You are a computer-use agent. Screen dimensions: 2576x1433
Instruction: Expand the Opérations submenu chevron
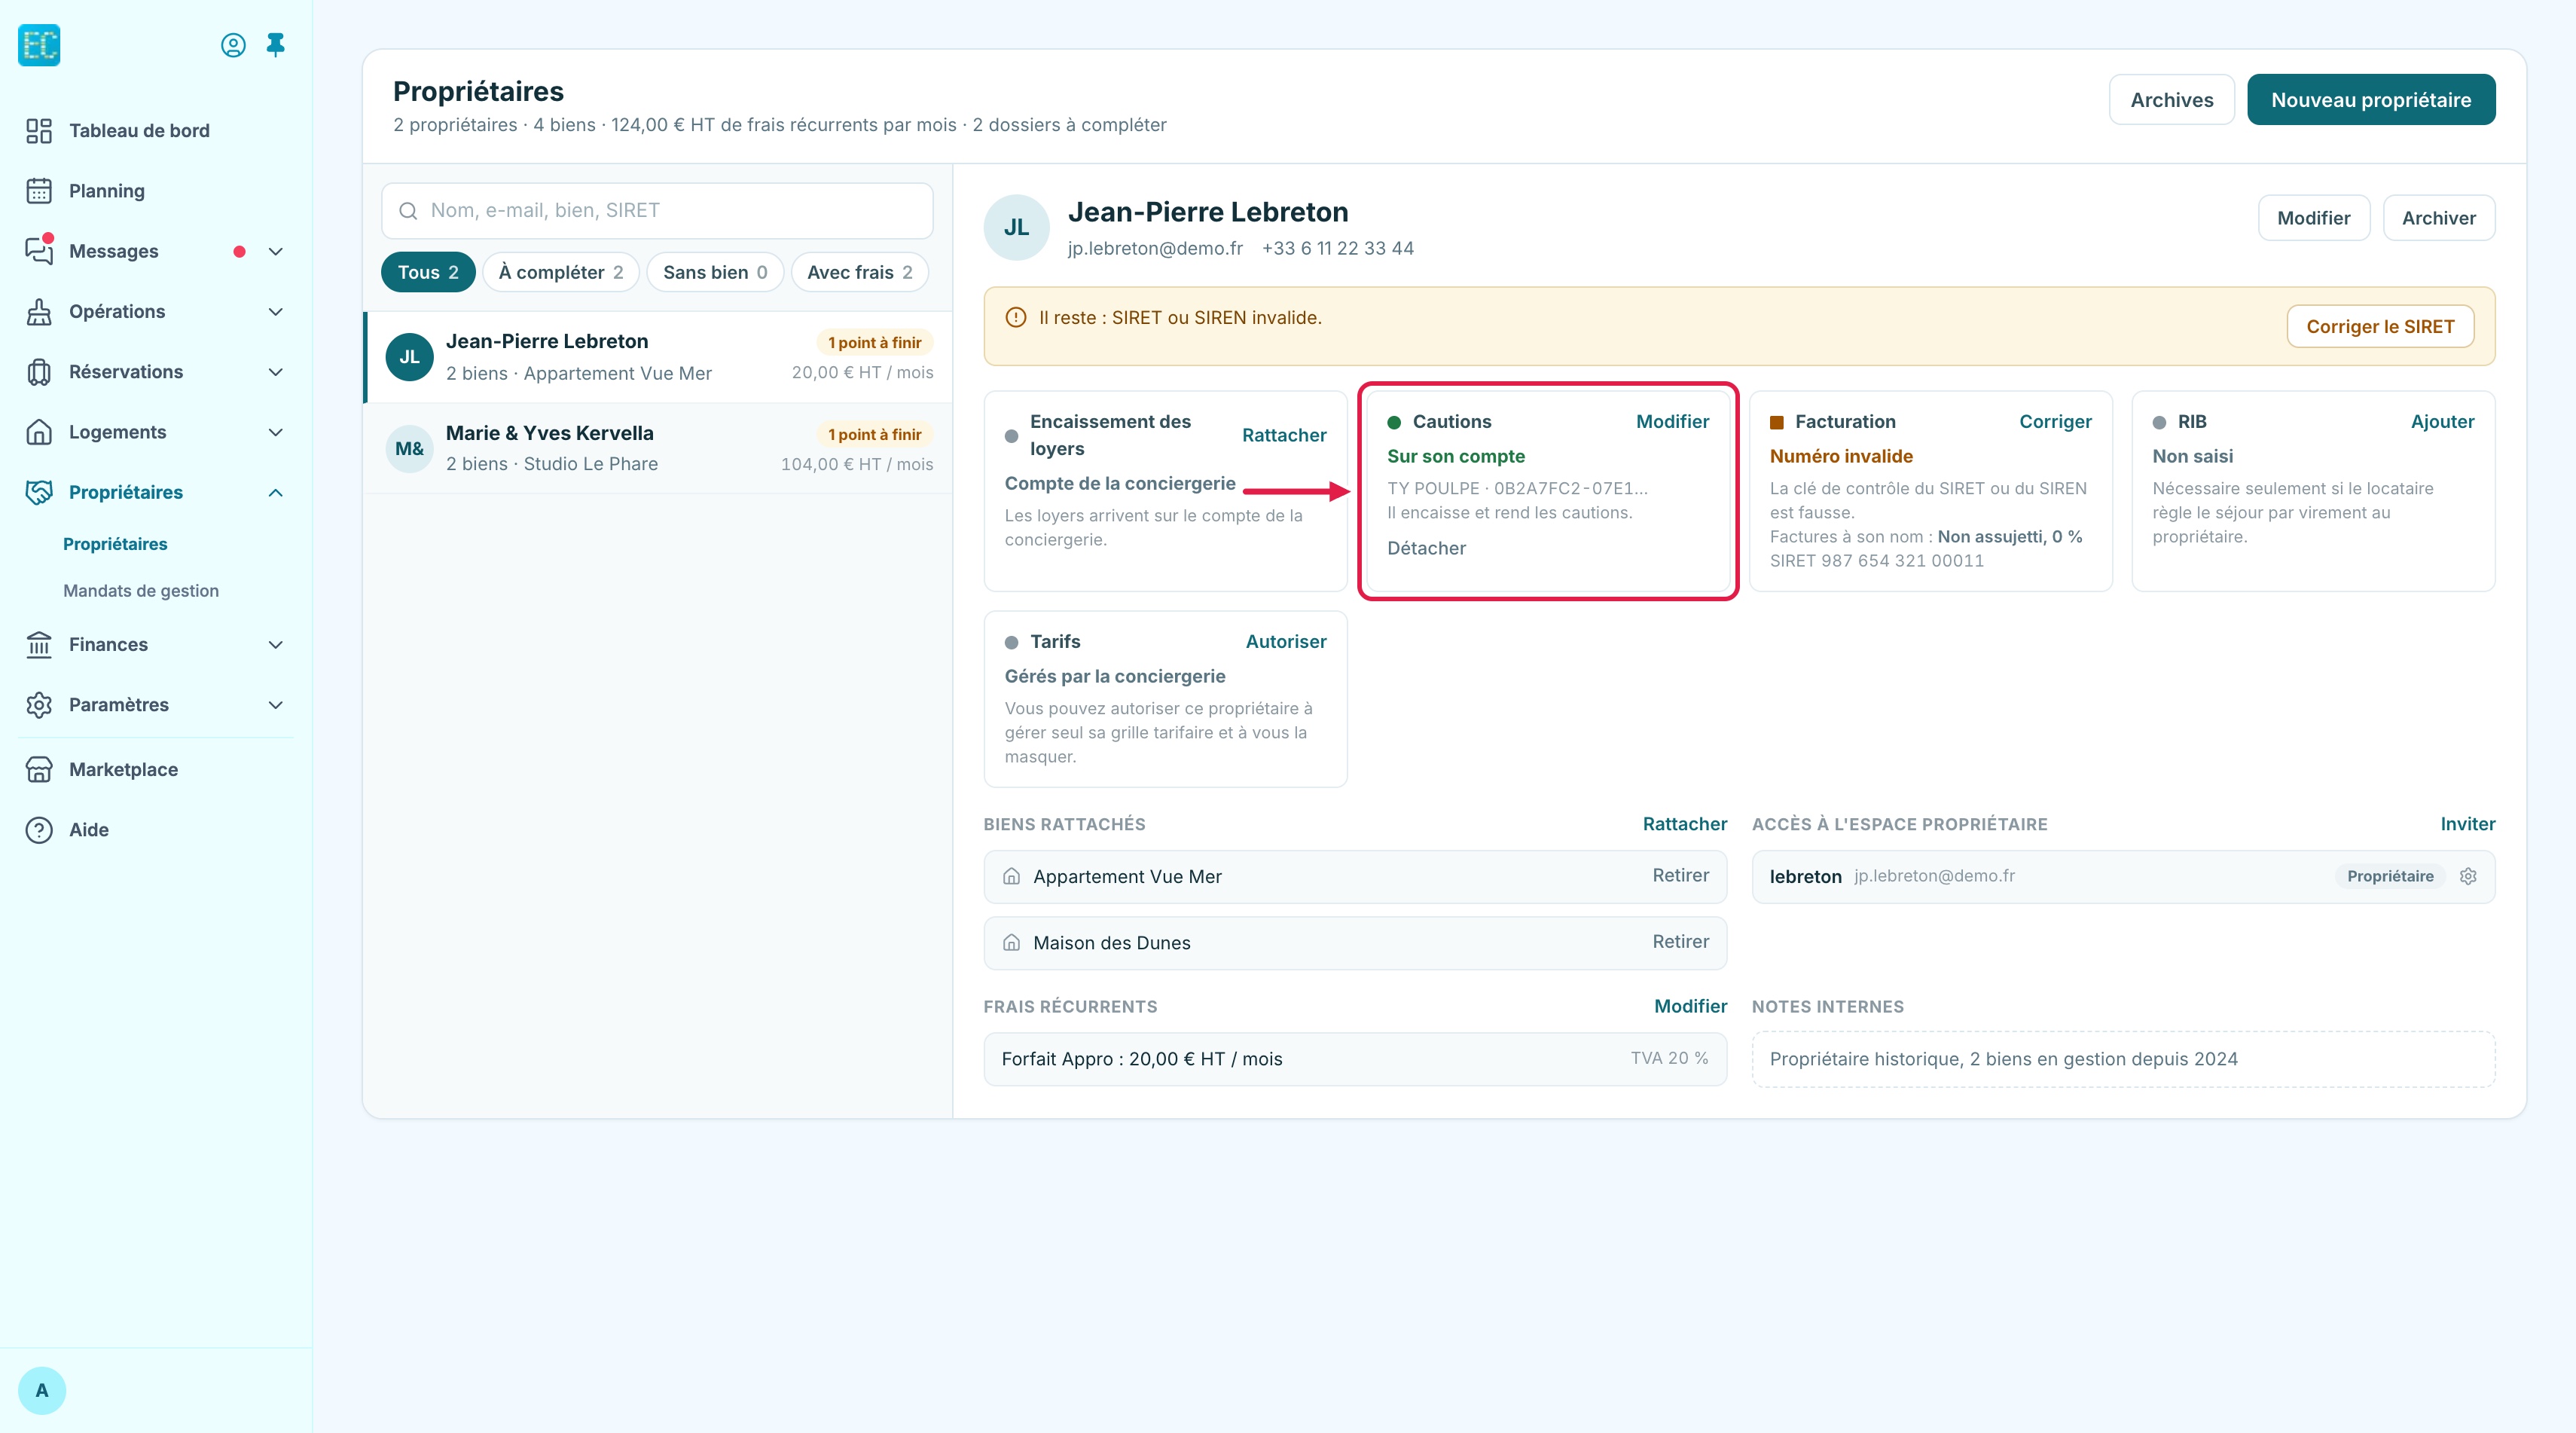tap(276, 312)
